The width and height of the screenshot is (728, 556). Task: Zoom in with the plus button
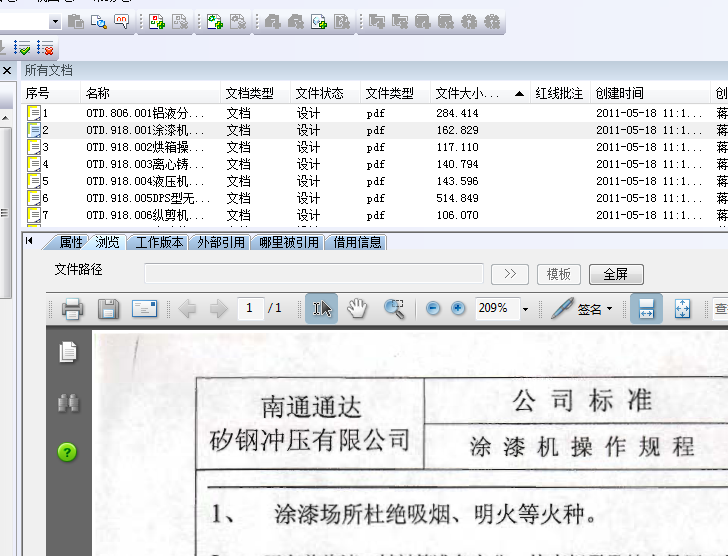tap(458, 308)
